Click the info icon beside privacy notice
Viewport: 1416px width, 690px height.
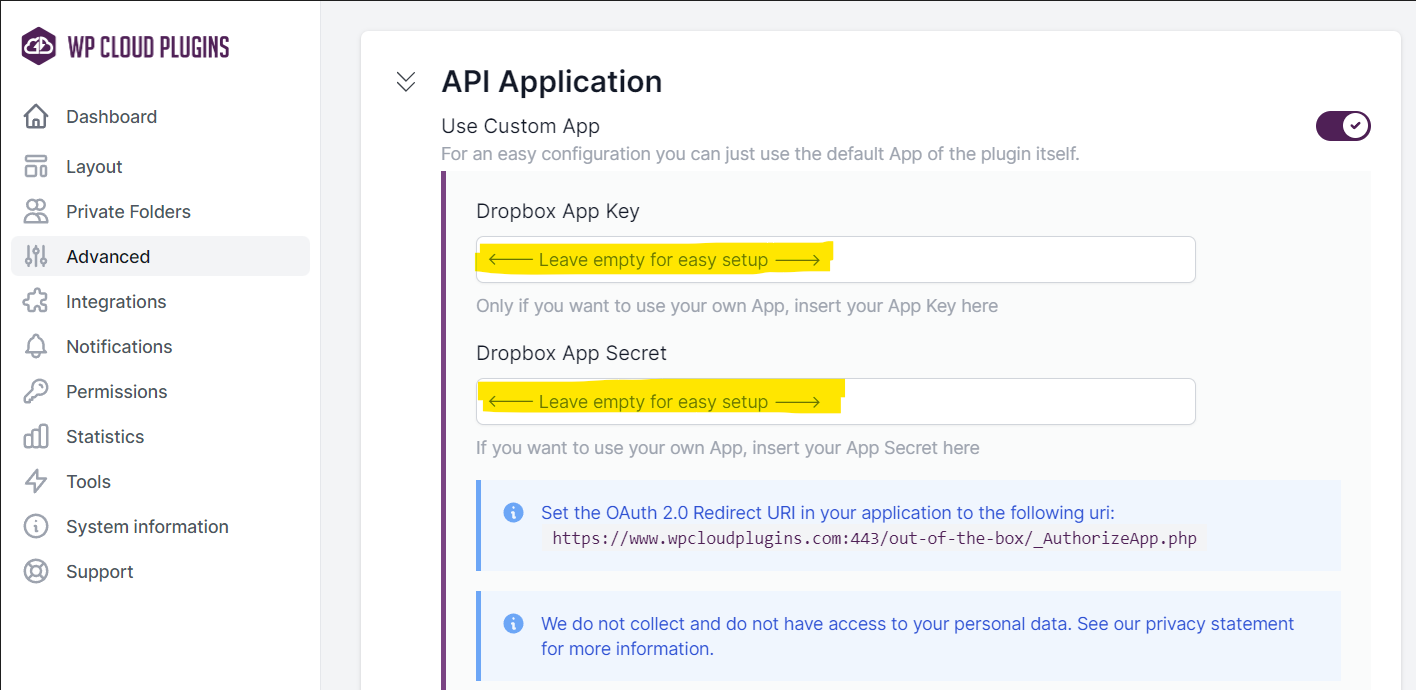[513, 623]
